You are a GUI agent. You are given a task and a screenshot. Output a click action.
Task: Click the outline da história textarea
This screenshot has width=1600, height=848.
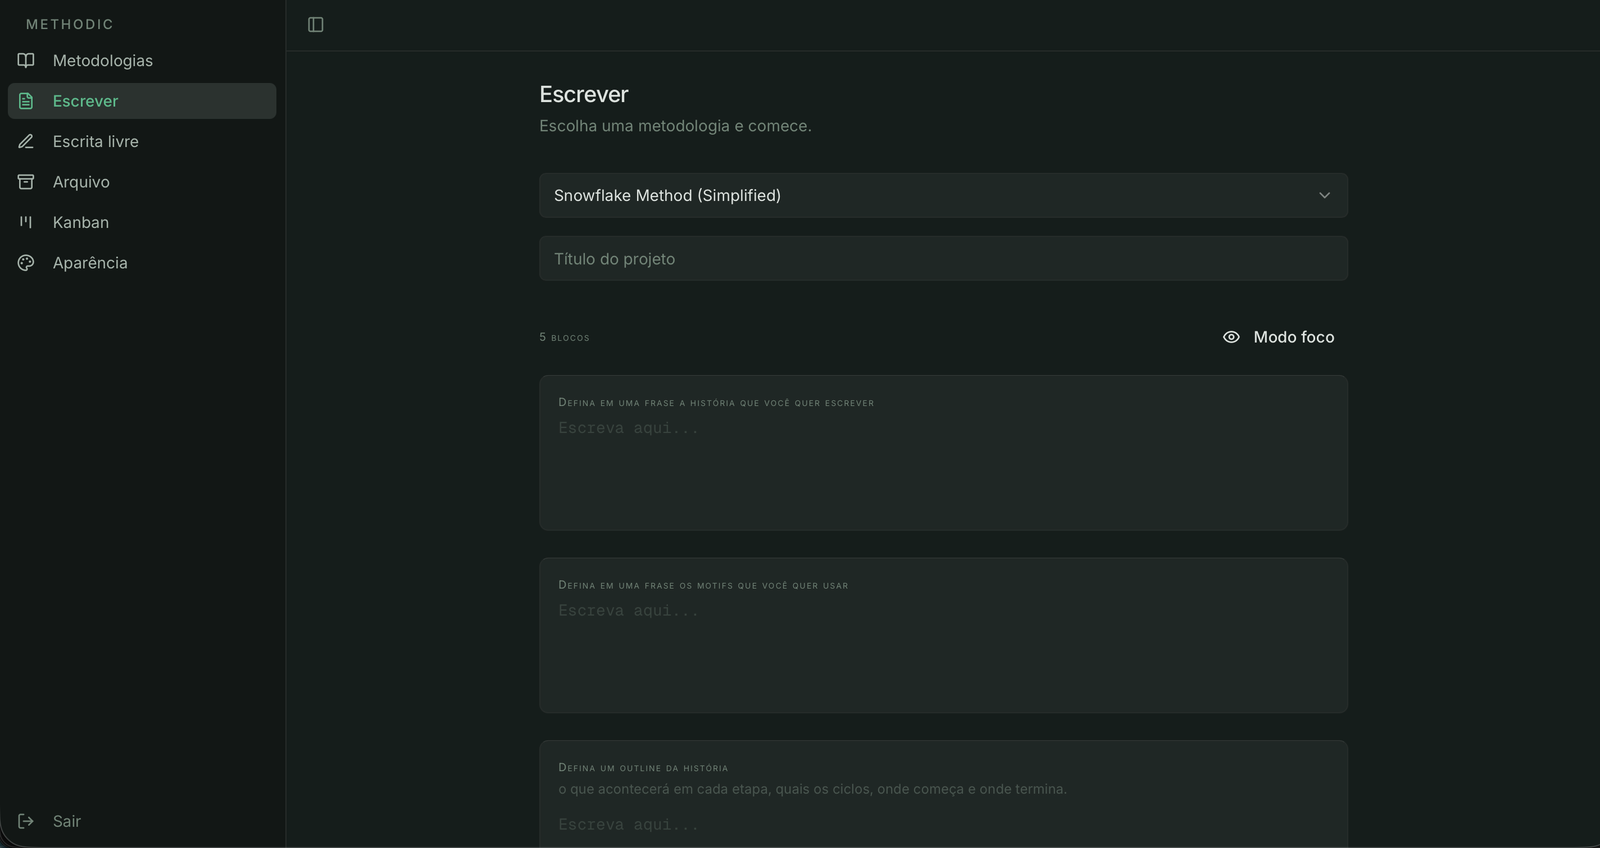(943, 830)
